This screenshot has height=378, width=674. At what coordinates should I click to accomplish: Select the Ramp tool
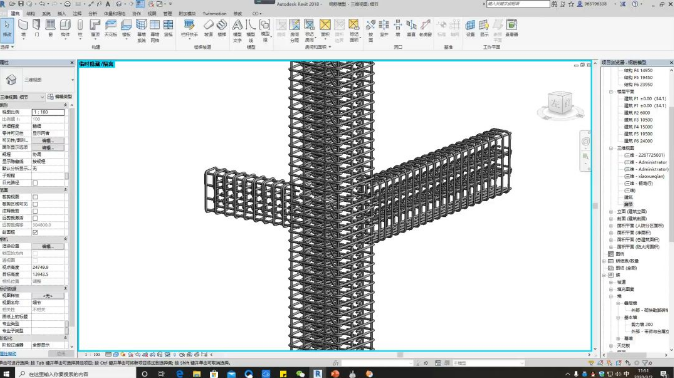coord(208,29)
